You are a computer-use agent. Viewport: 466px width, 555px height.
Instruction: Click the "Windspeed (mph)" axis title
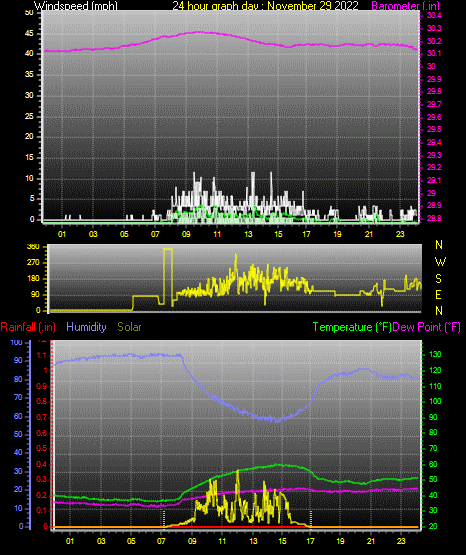coord(76,6)
